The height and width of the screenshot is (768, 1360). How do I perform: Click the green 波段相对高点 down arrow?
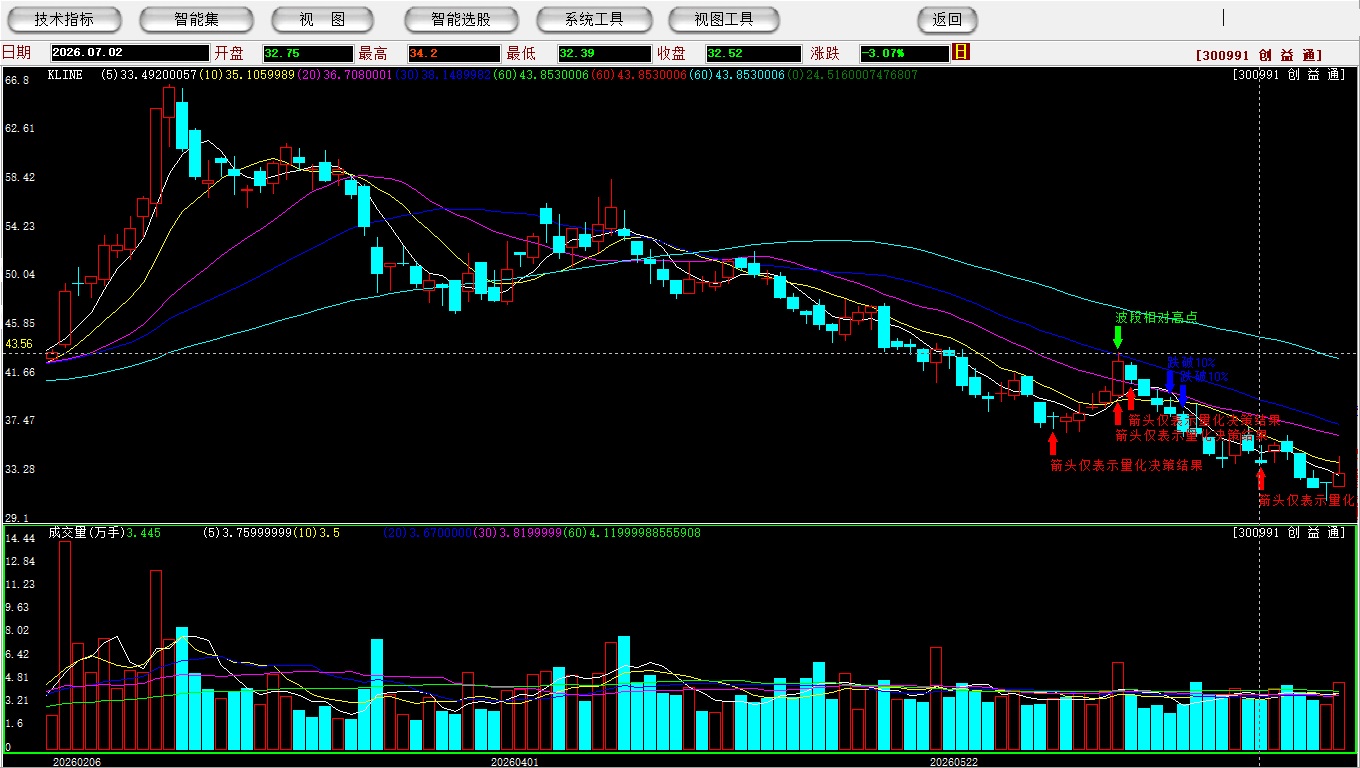tap(1118, 337)
